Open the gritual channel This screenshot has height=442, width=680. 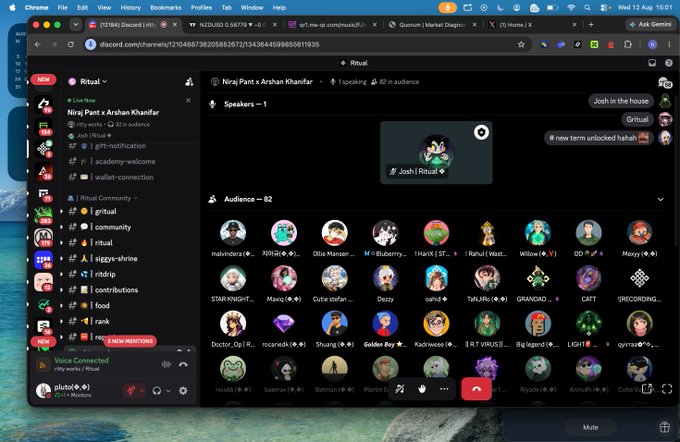click(x=130, y=211)
